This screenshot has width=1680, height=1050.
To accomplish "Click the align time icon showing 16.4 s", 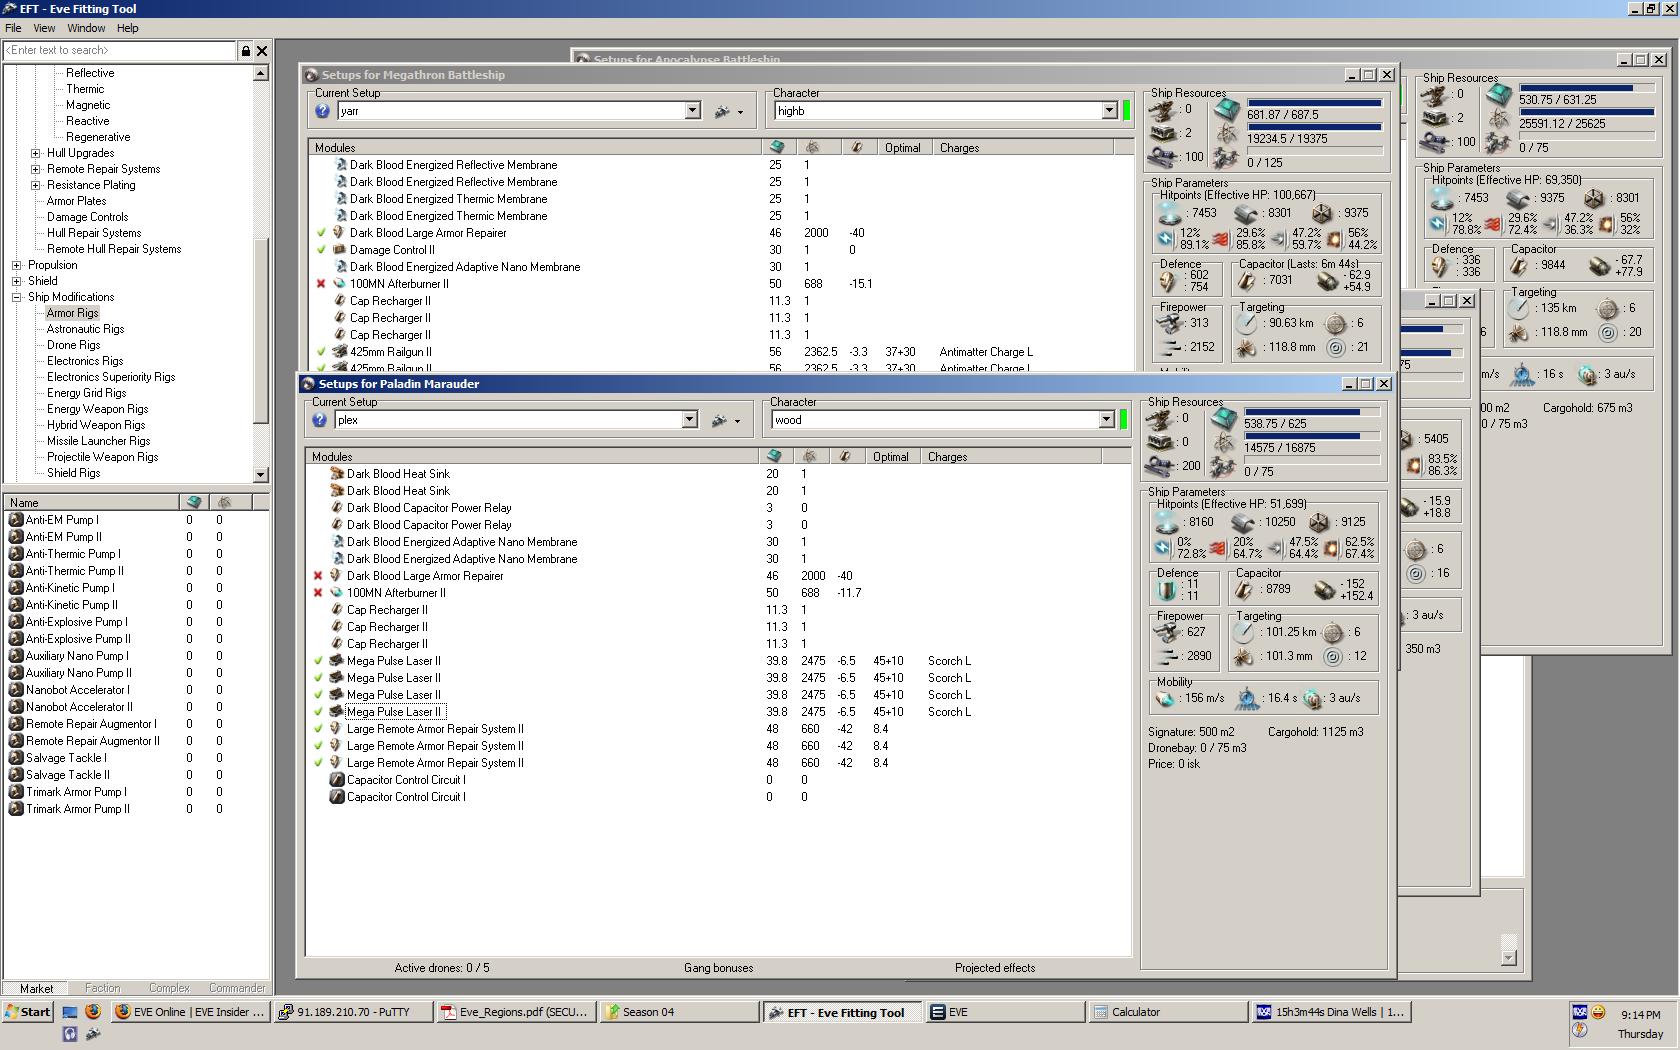I will tap(1247, 698).
